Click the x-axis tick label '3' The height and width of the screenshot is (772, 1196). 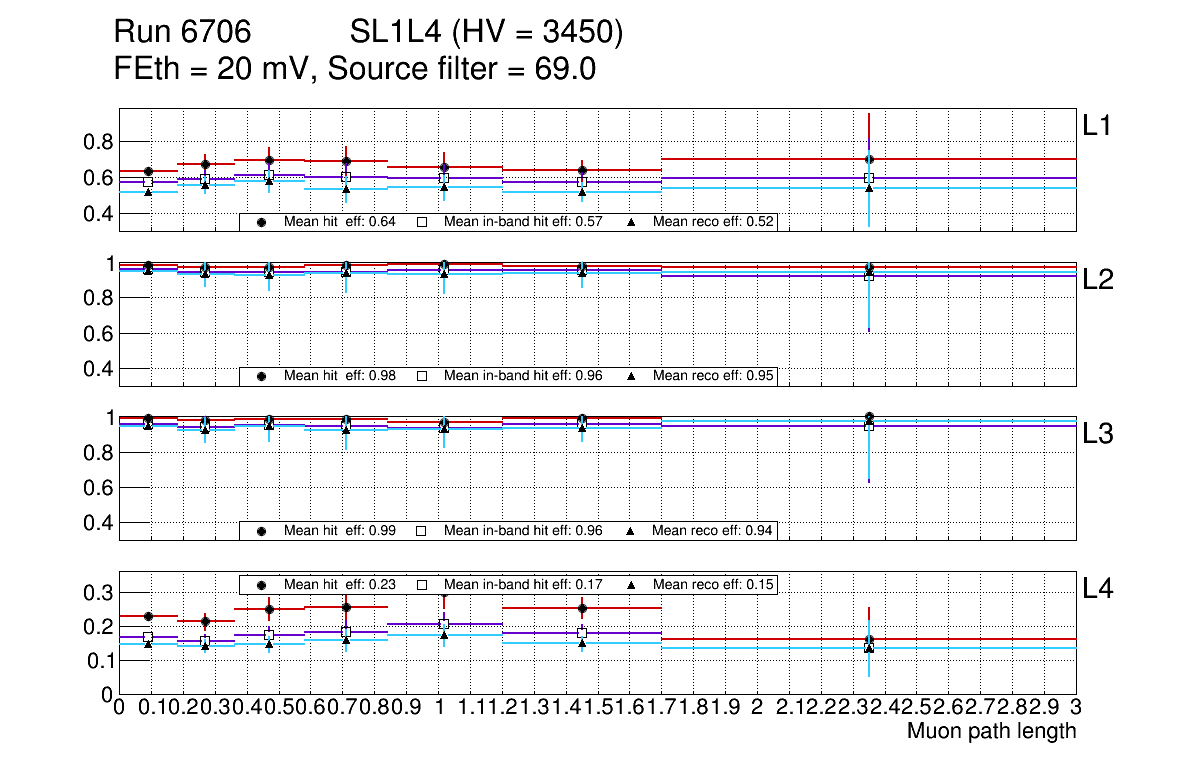pyautogui.click(x=1075, y=708)
